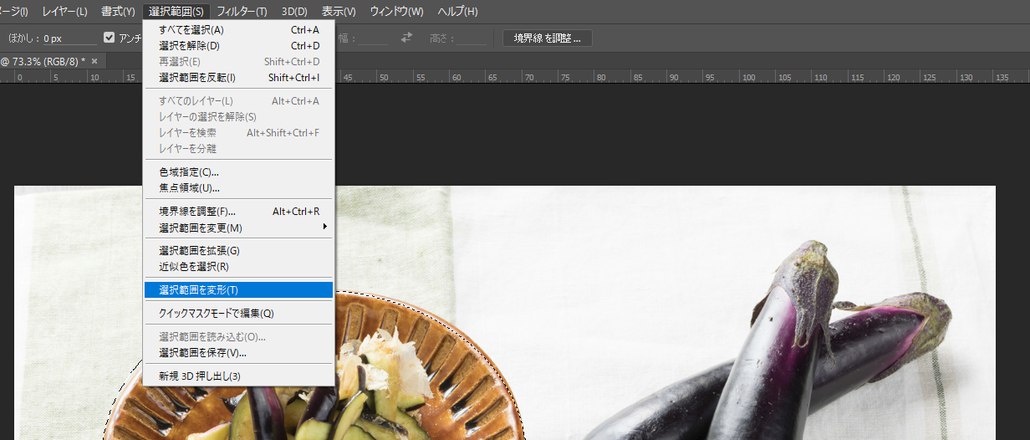Screen dimensions: 1030x440
Task: Choose 選択範囲を反転(I) menu item
Action: pyautogui.click(x=238, y=77)
